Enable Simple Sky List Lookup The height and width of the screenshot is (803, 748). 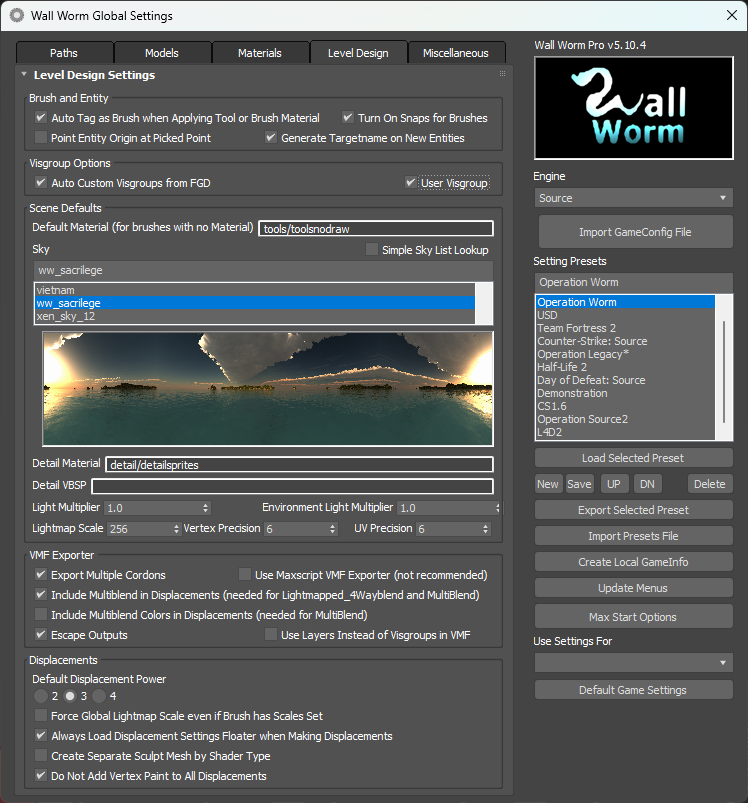372,249
